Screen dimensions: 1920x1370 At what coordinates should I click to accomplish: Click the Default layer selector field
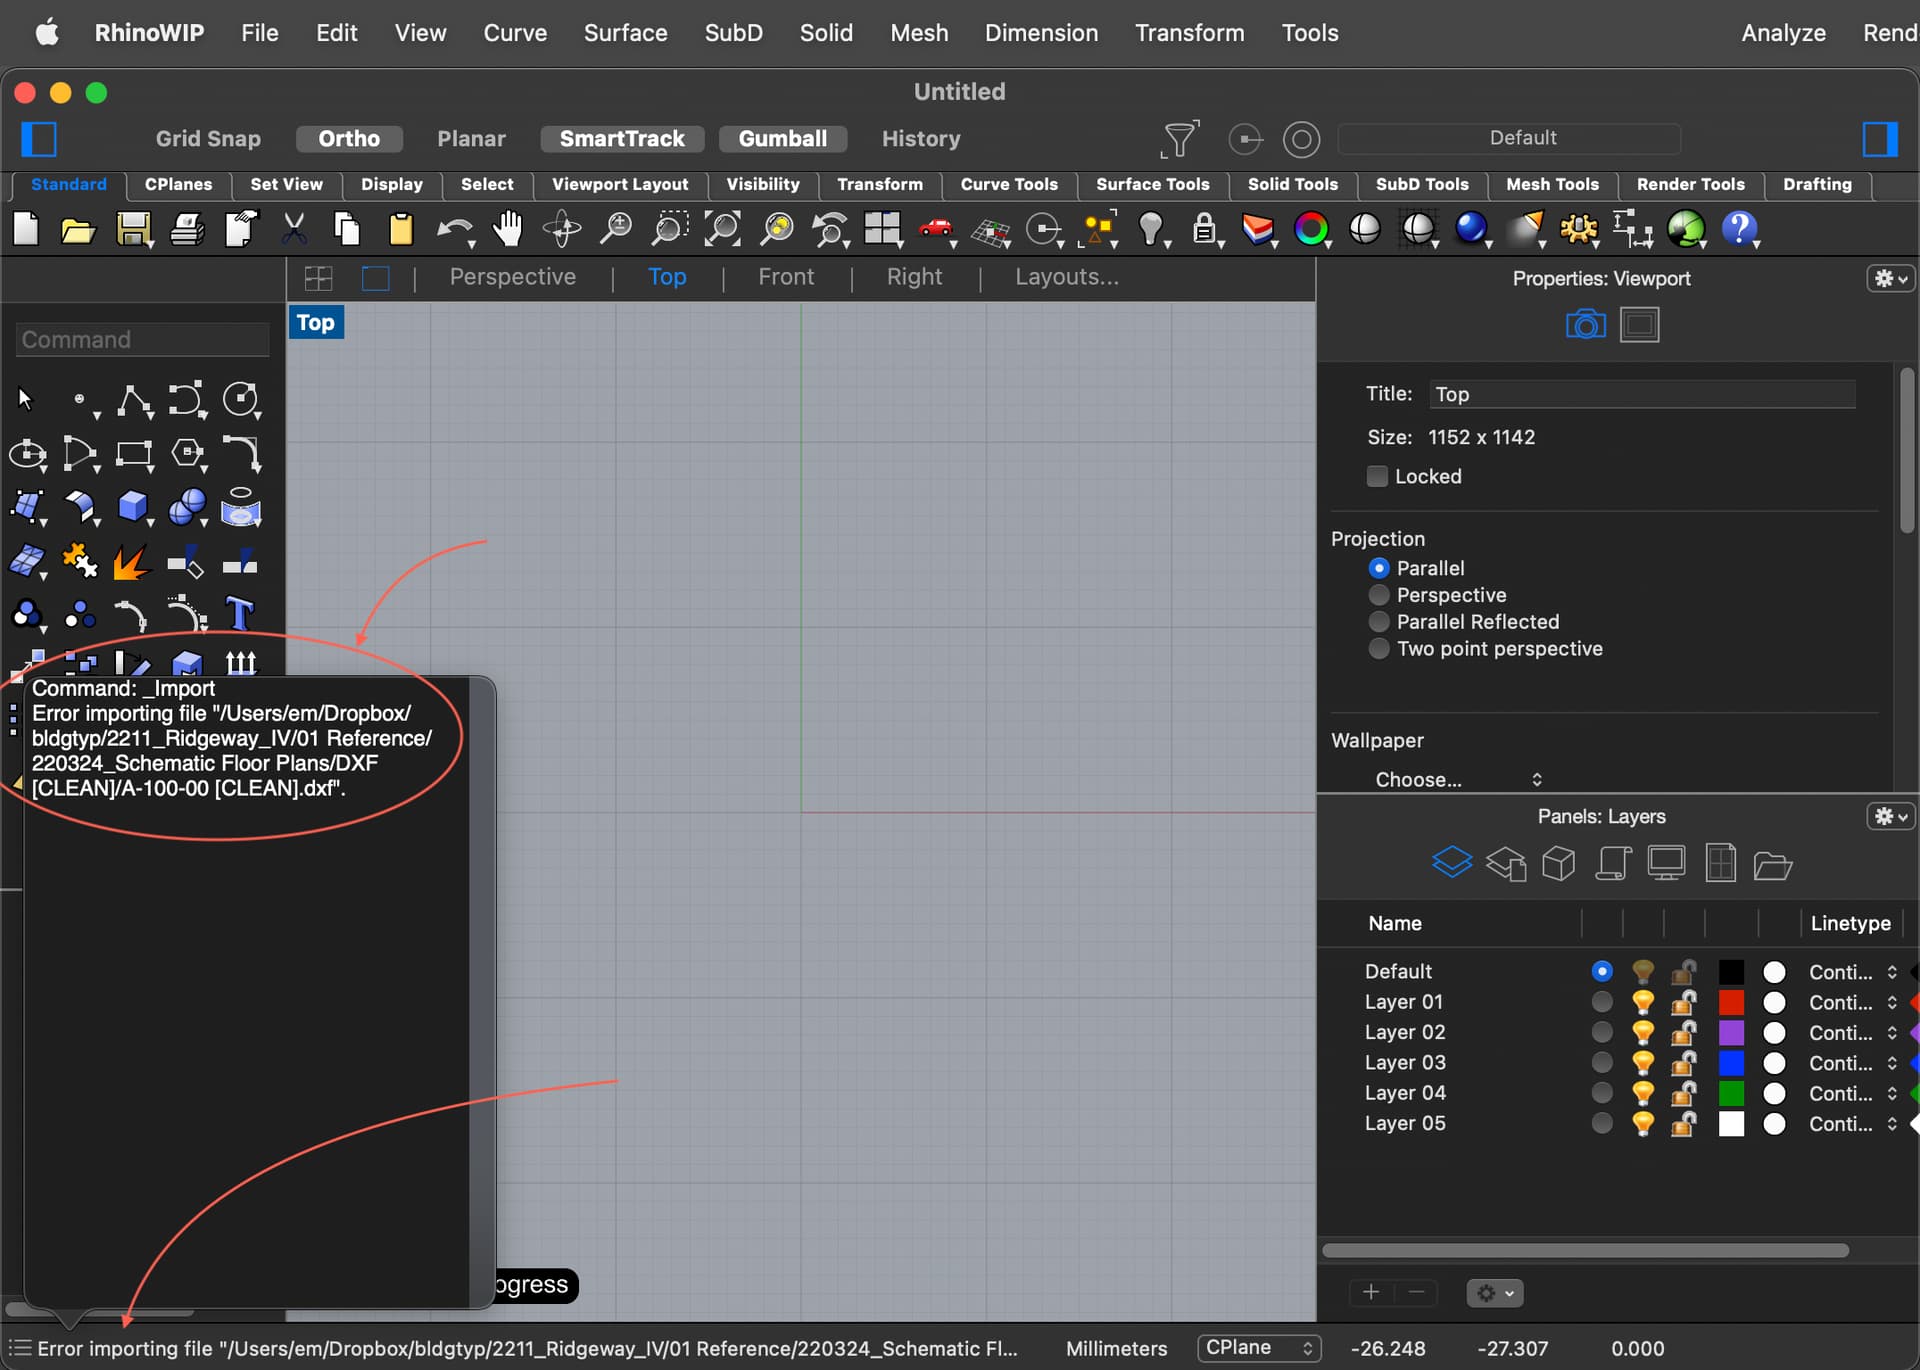click(x=1509, y=138)
